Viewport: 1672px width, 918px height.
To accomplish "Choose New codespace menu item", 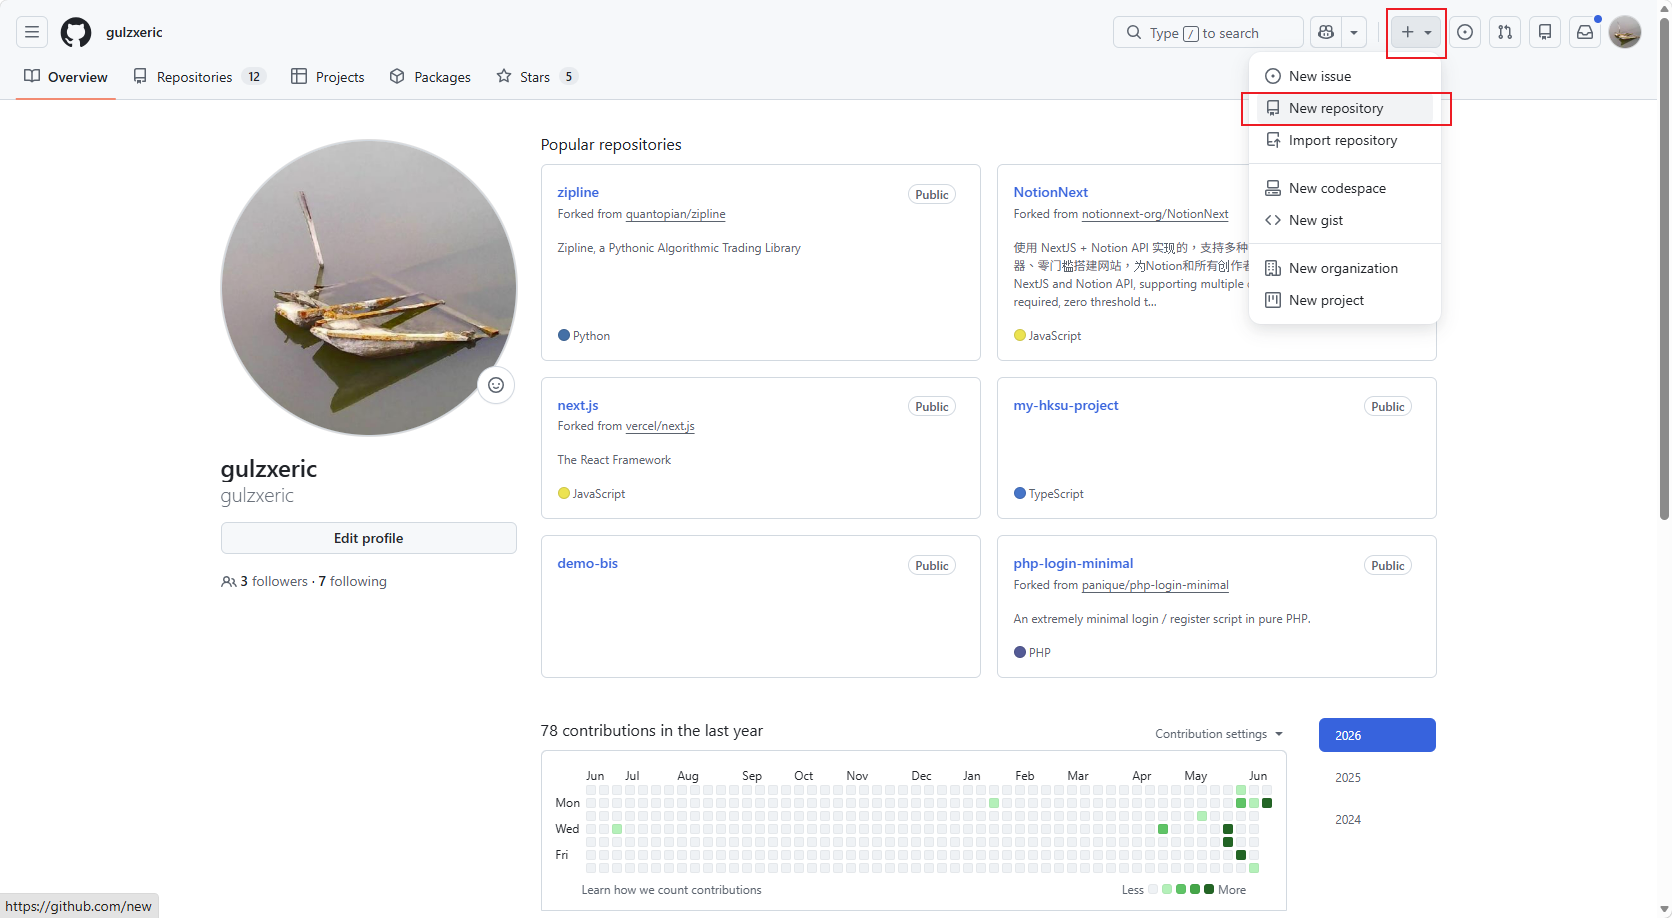I will pos(1345,188).
